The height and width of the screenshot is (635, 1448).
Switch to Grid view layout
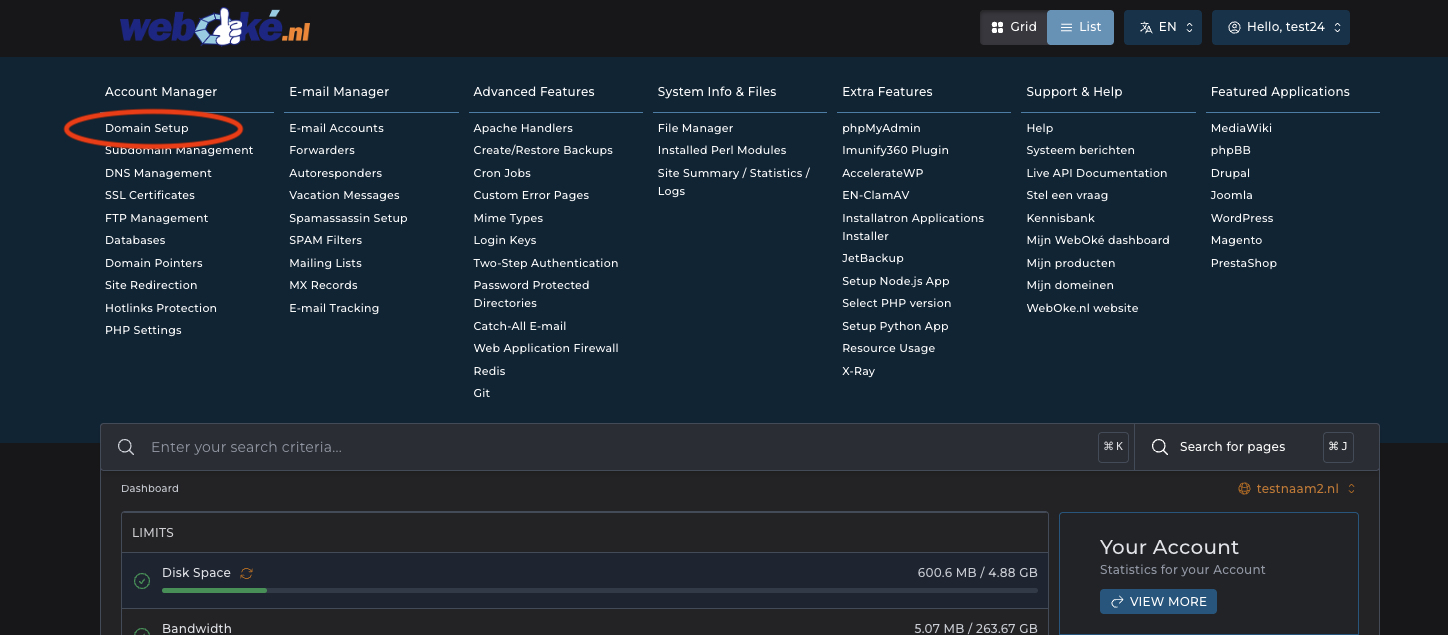1013,27
